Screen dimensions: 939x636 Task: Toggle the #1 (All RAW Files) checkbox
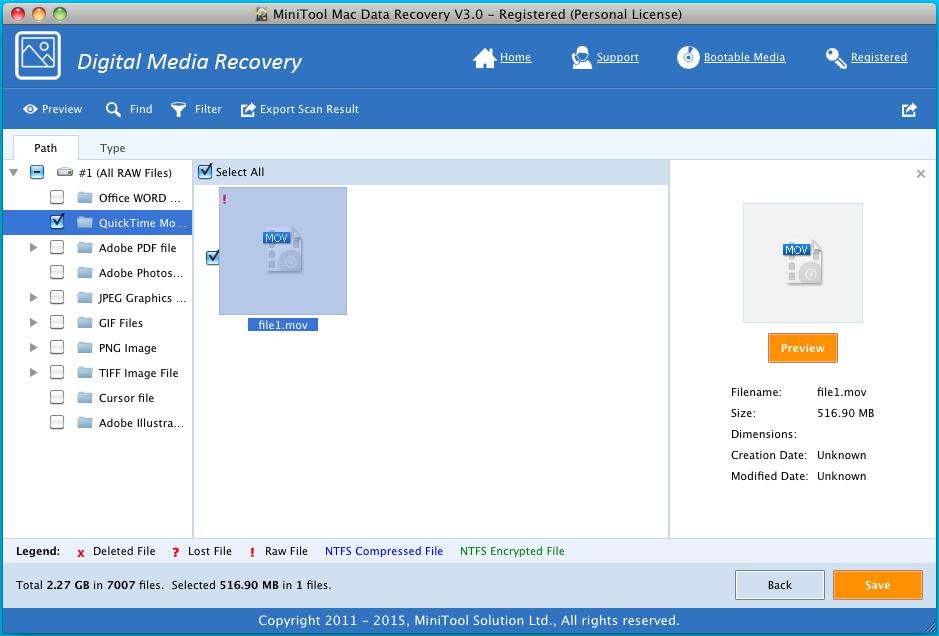[37, 172]
